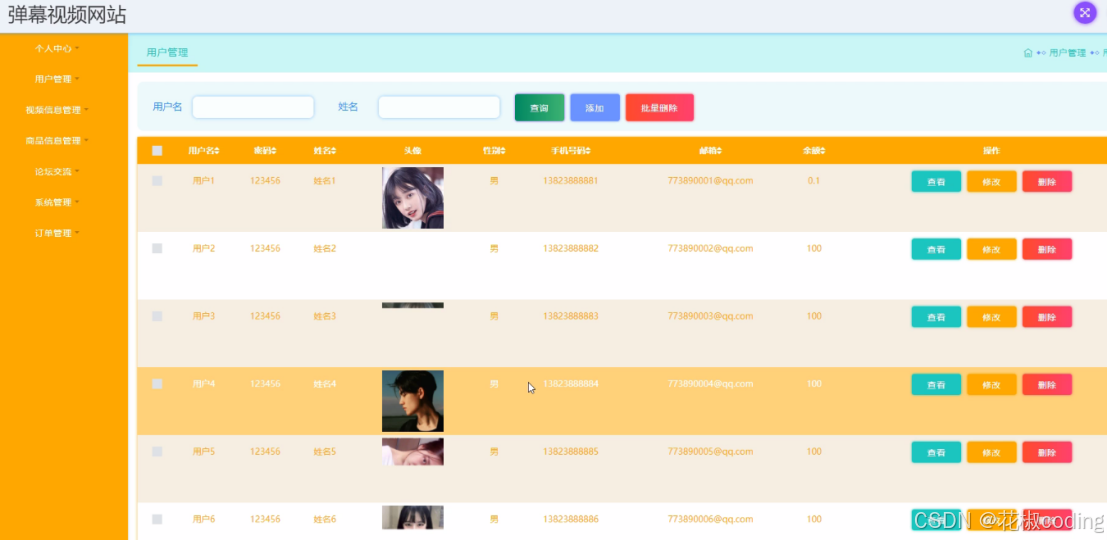Click 查看 button for 用户3
1108x541 pixels.
click(x=936, y=317)
